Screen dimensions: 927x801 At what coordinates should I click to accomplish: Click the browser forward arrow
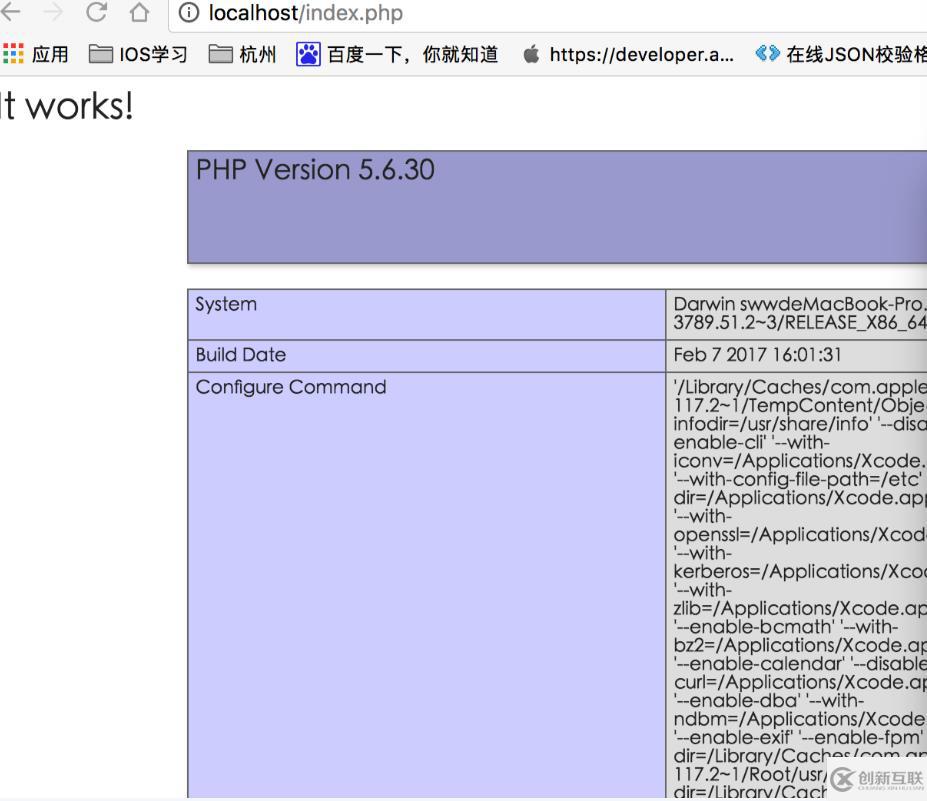click(53, 11)
